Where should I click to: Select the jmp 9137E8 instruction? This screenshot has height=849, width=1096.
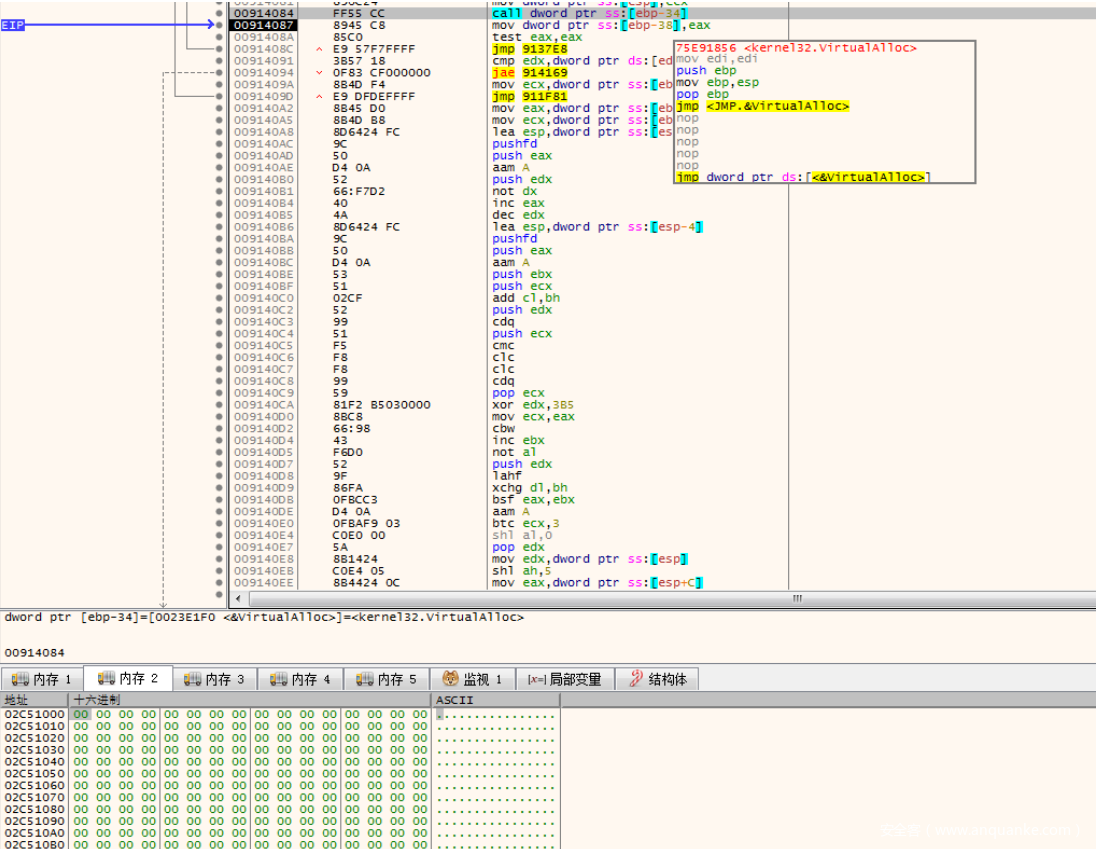point(528,49)
